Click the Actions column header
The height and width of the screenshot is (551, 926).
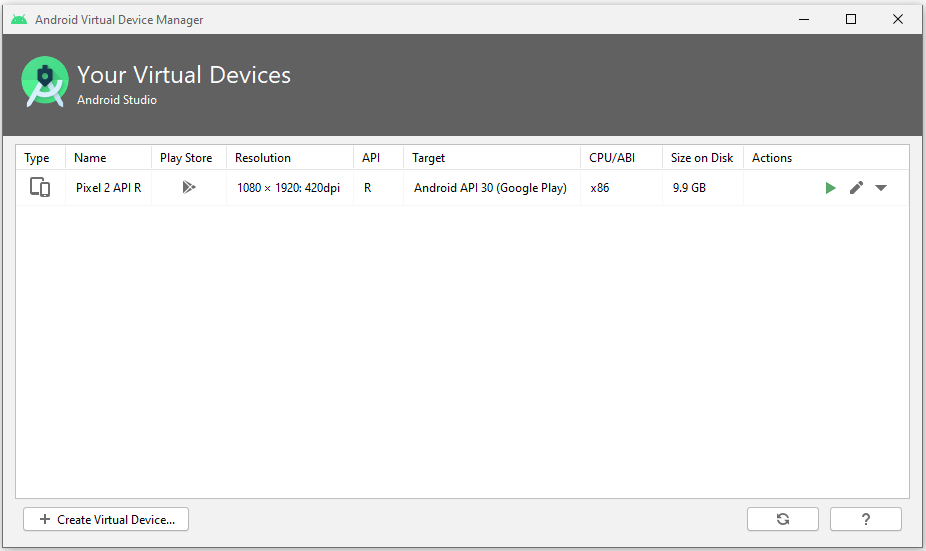point(826,158)
